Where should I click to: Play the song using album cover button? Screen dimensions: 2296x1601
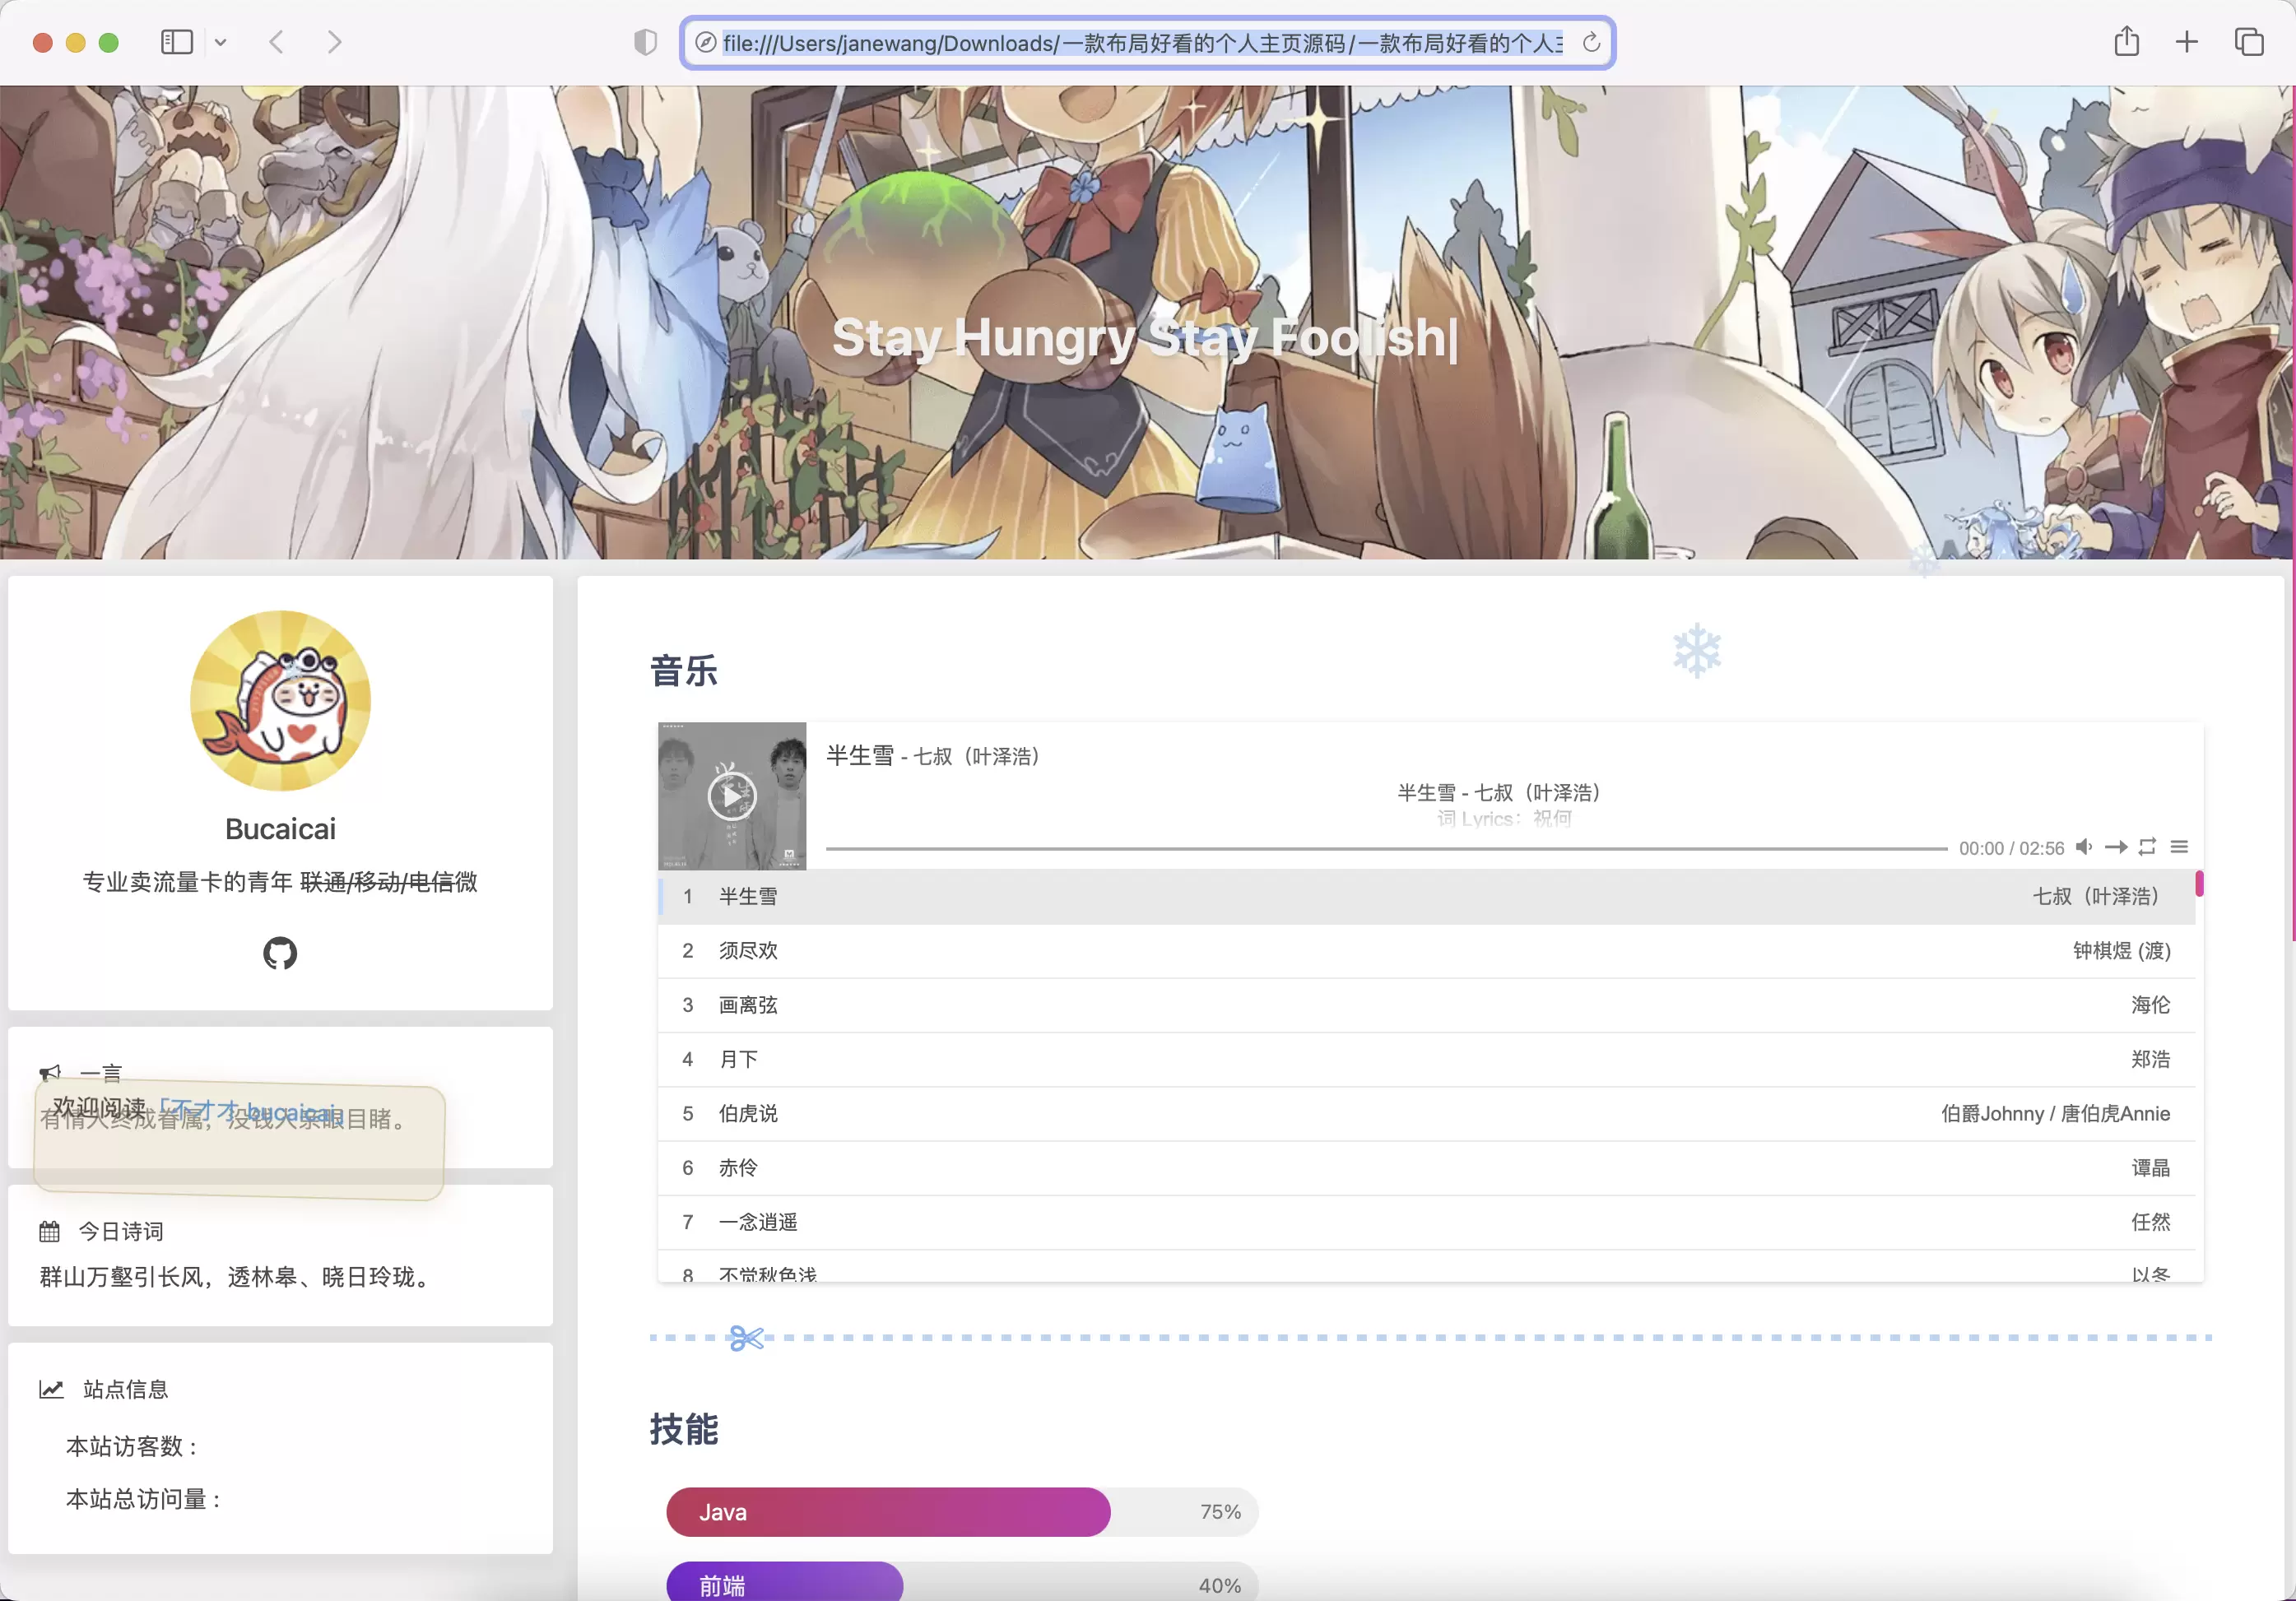pos(732,796)
